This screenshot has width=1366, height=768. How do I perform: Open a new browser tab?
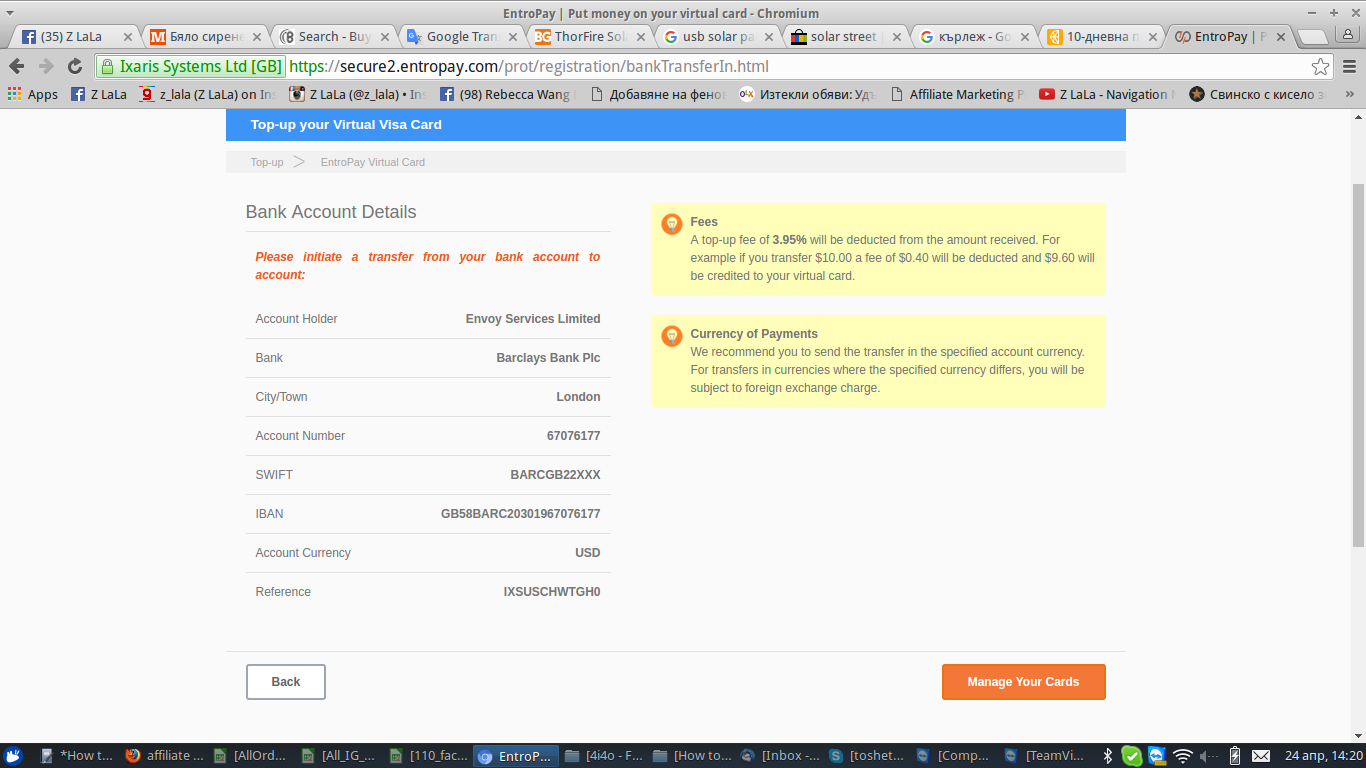click(x=1312, y=37)
